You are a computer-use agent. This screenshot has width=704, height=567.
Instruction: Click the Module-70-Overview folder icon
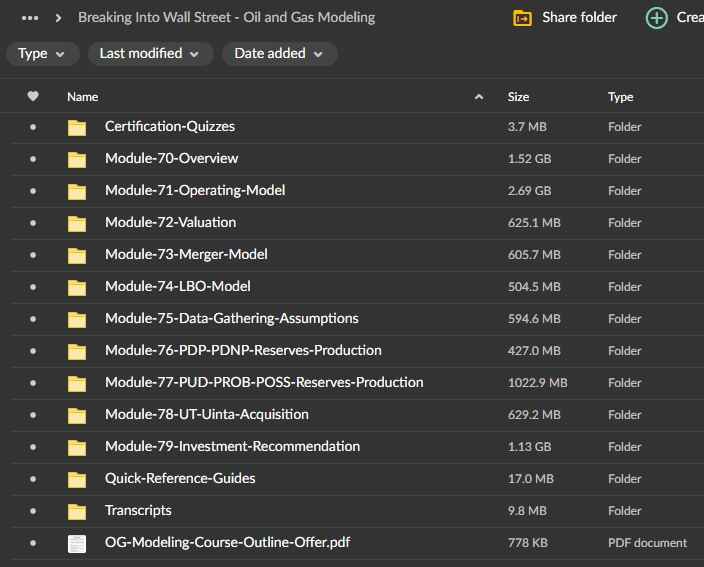[x=77, y=159]
